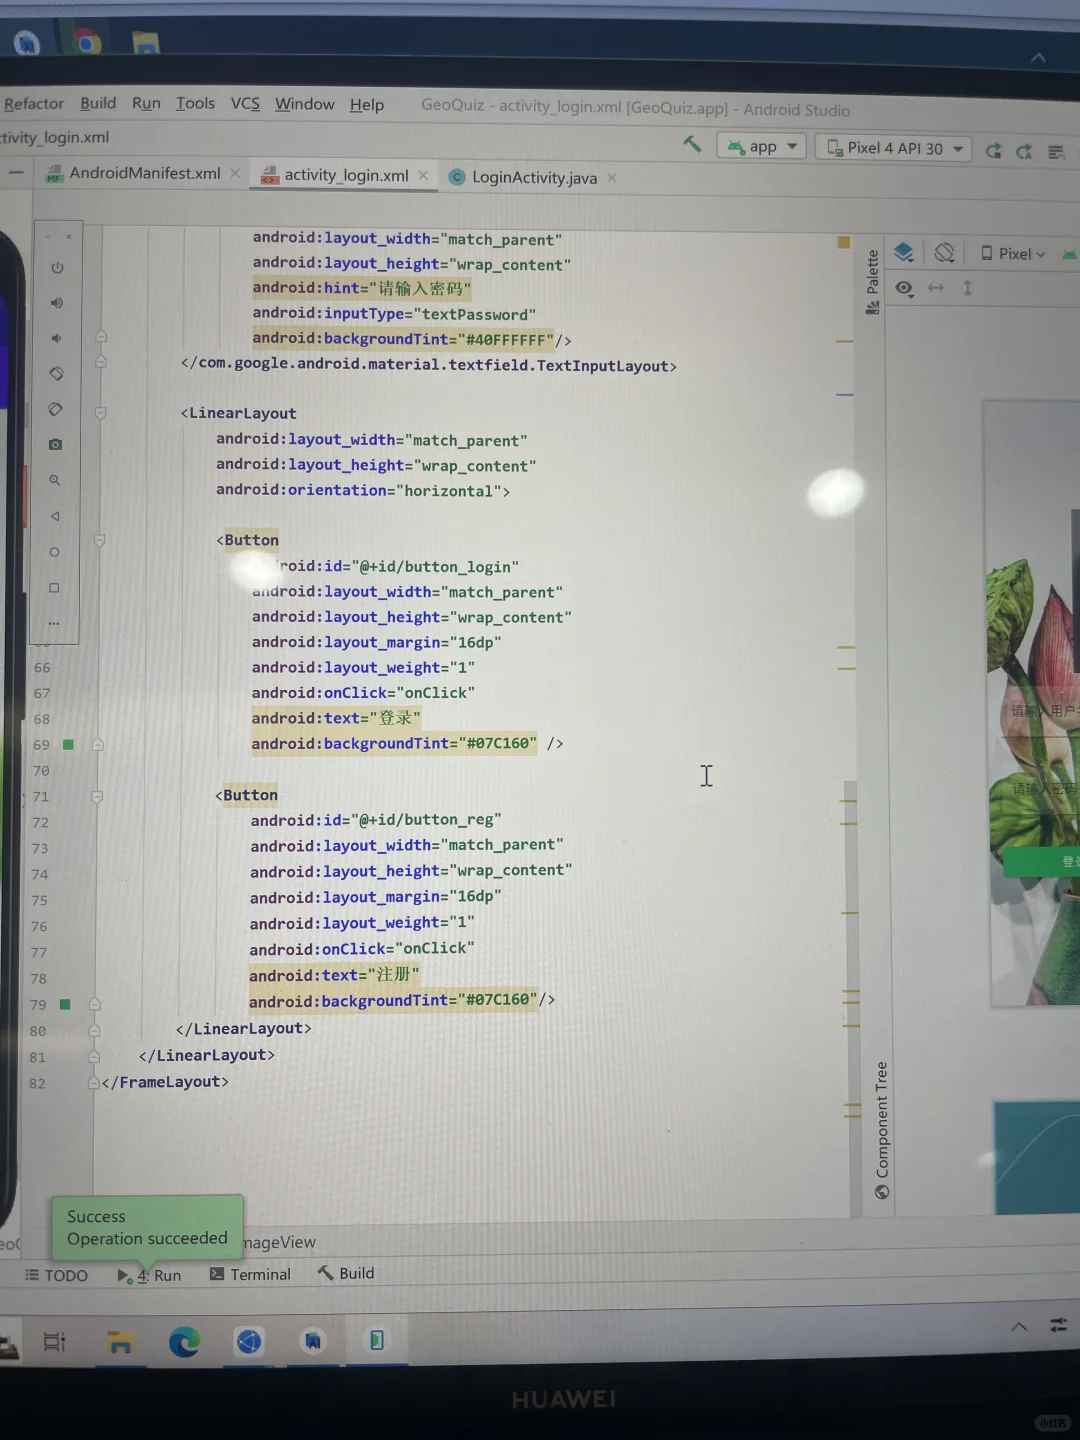Close the AndroidManifest.xml tab
The image size is (1080, 1440).
(235, 173)
